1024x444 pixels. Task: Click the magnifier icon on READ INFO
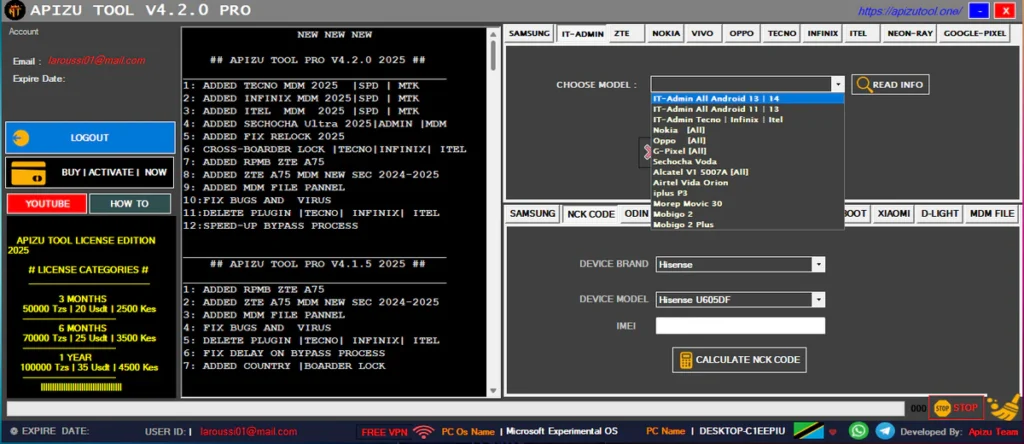click(863, 84)
